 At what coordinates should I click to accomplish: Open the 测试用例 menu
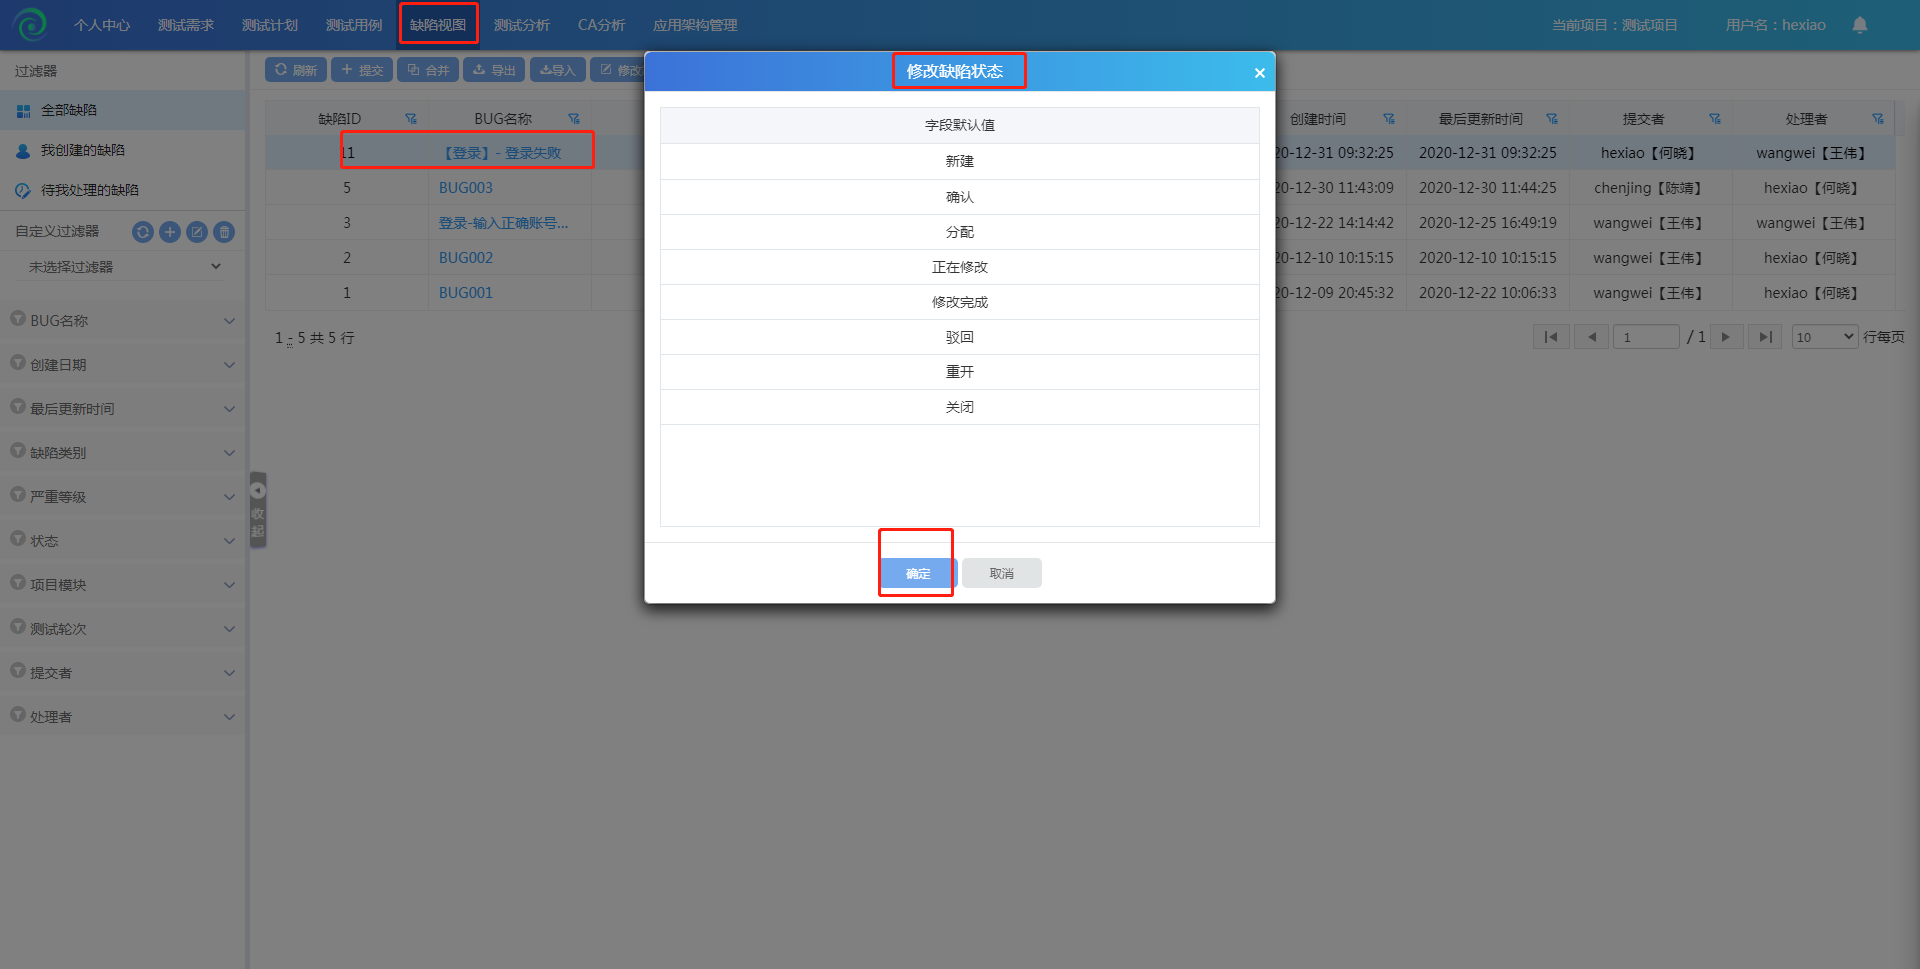354,25
